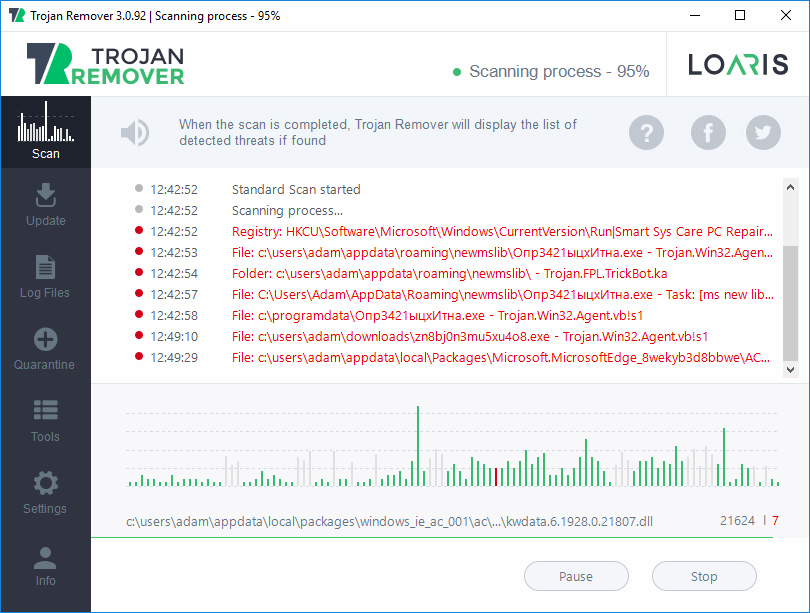This screenshot has height=613, width=810.
Task: Open the Log Files section
Action: 45,277
